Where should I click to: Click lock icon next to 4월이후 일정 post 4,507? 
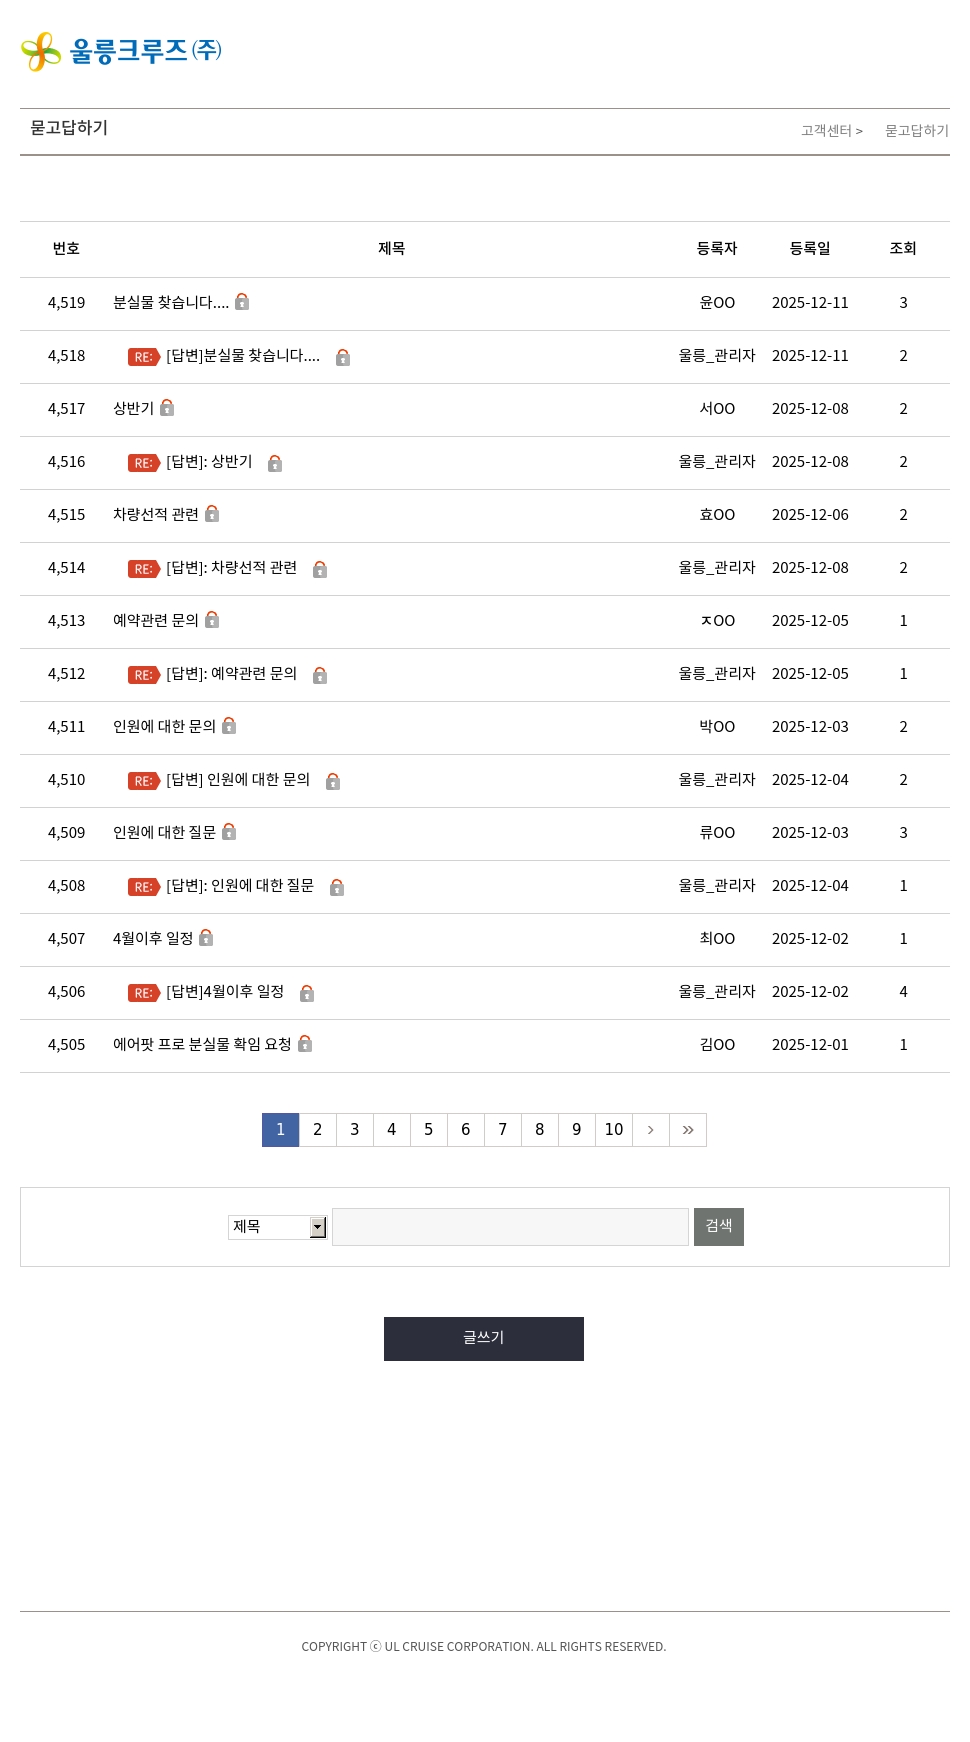pyautogui.click(x=206, y=938)
